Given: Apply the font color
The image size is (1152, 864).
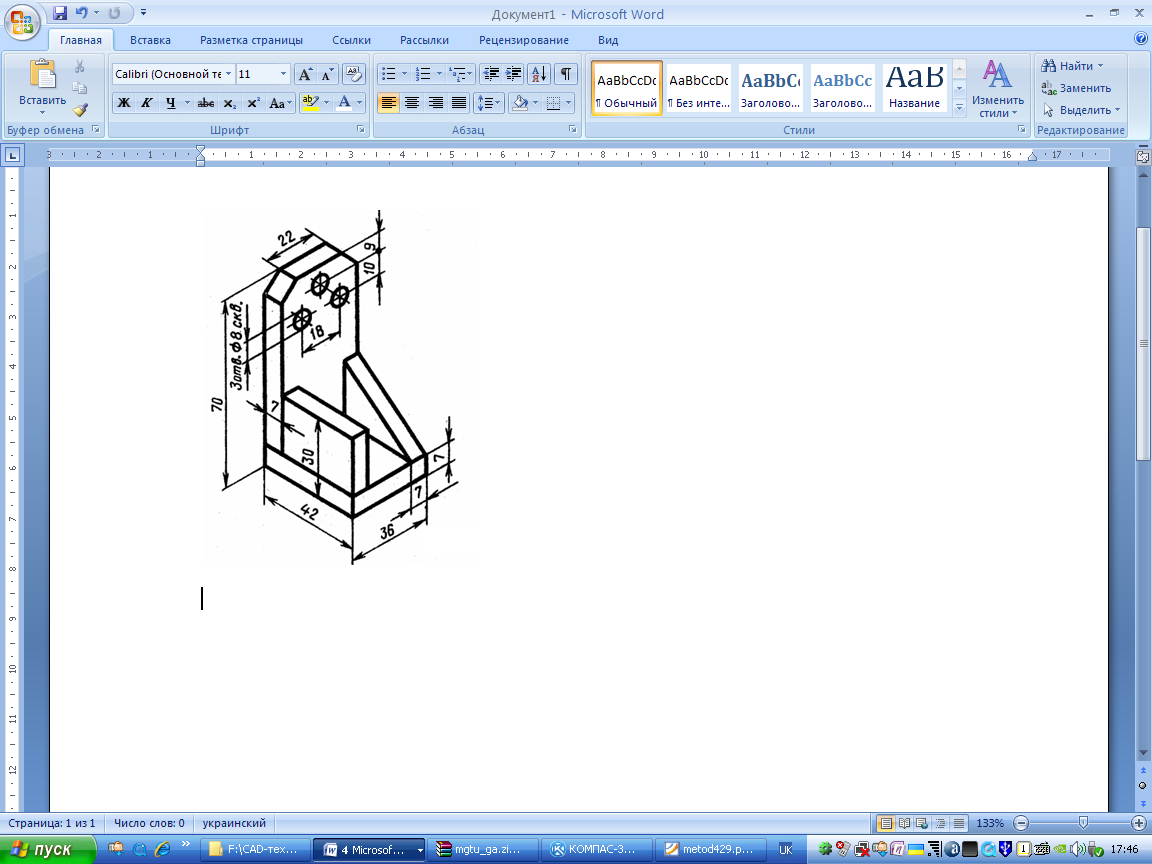Looking at the screenshot, I should [x=343, y=103].
